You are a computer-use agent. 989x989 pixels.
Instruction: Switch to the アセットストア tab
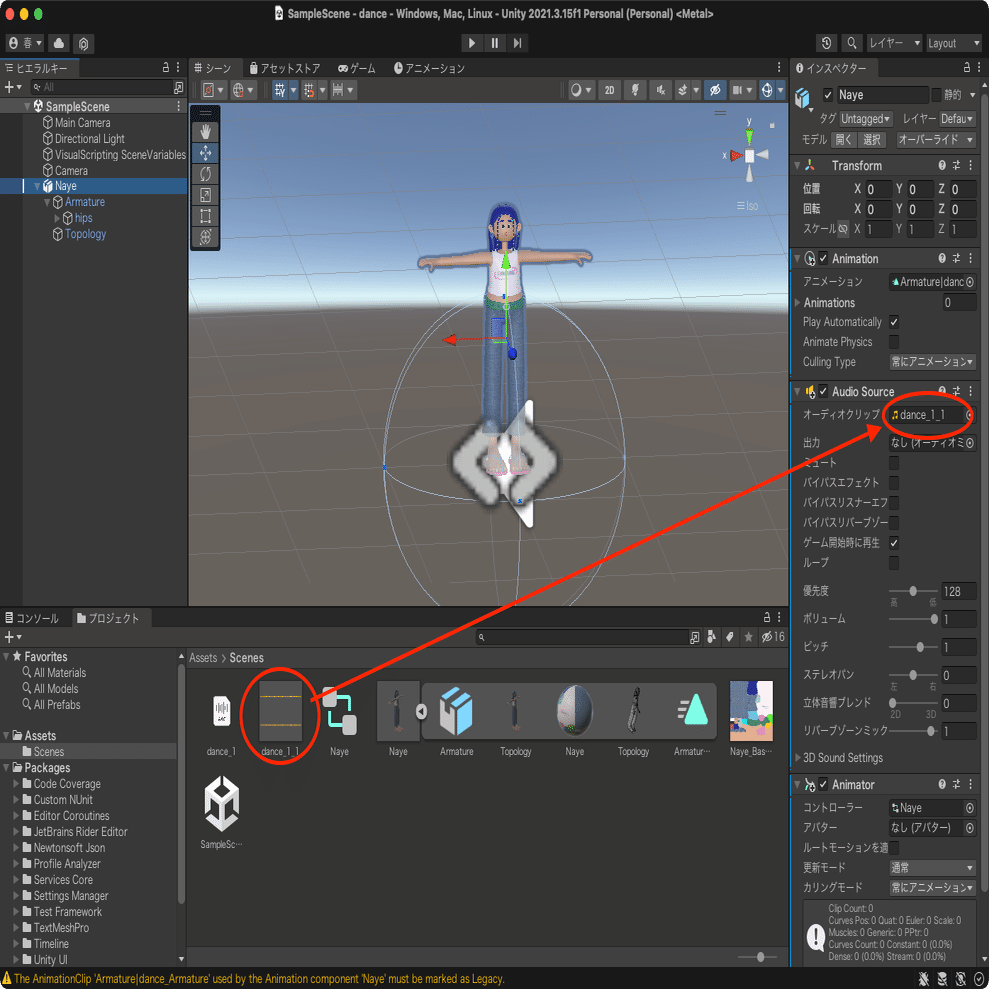(x=285, y=68)
